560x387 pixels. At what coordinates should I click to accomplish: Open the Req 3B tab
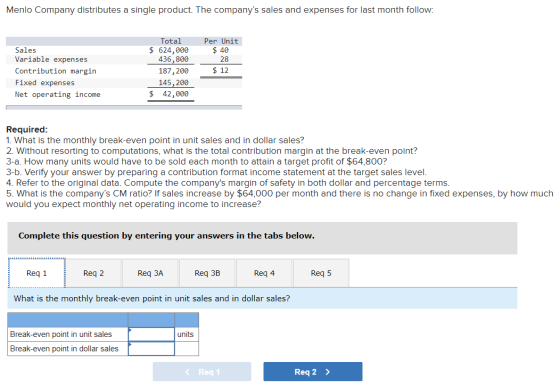pyautogui.click(x=207, y=273)
